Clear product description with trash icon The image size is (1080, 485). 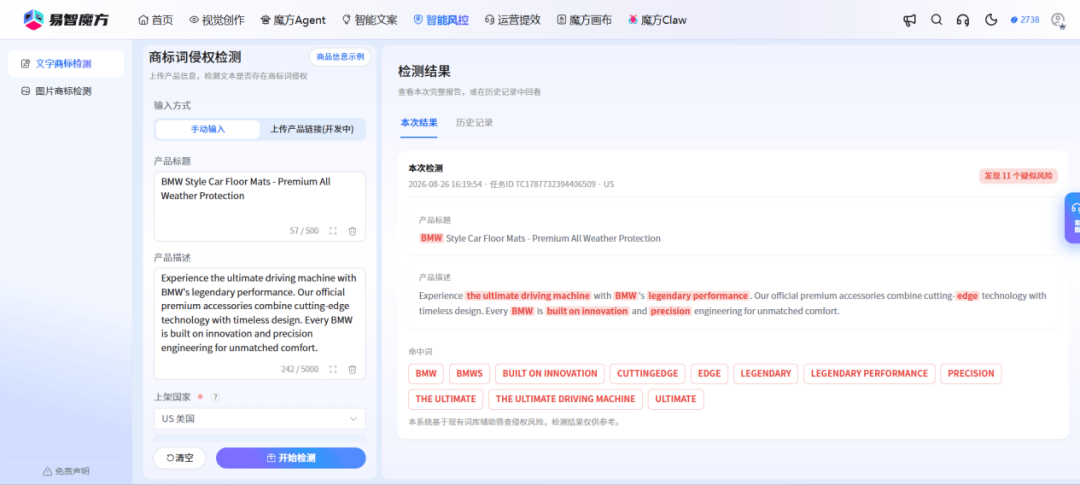[352, 369]
